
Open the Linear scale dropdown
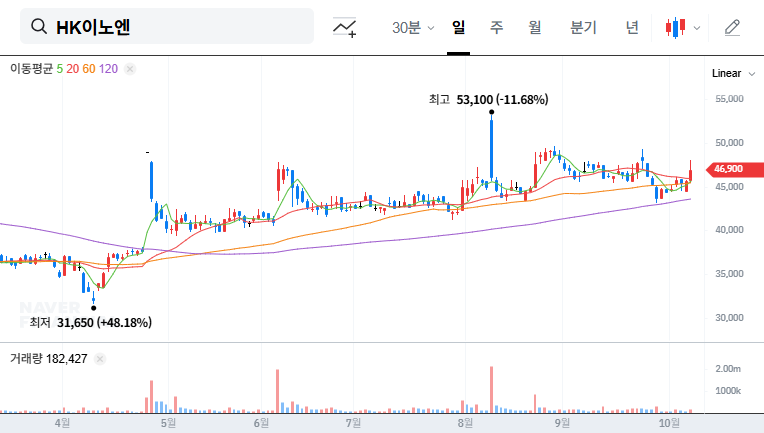(x=733, y=74)
